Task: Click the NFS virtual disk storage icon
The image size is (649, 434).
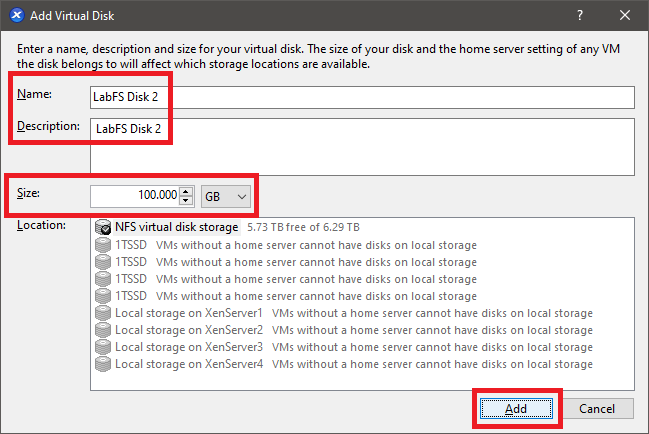Action: pyautogui.click(x=102, y=228)
